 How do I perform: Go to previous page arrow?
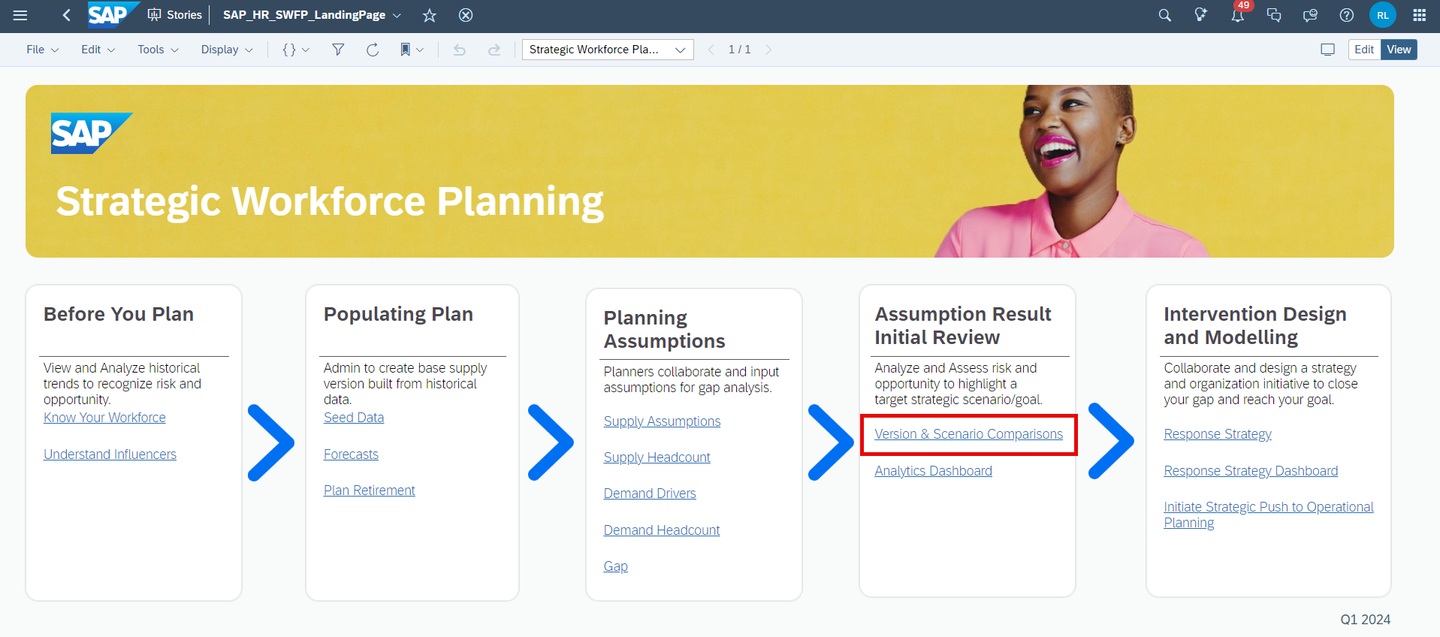(x=711, y=49)
